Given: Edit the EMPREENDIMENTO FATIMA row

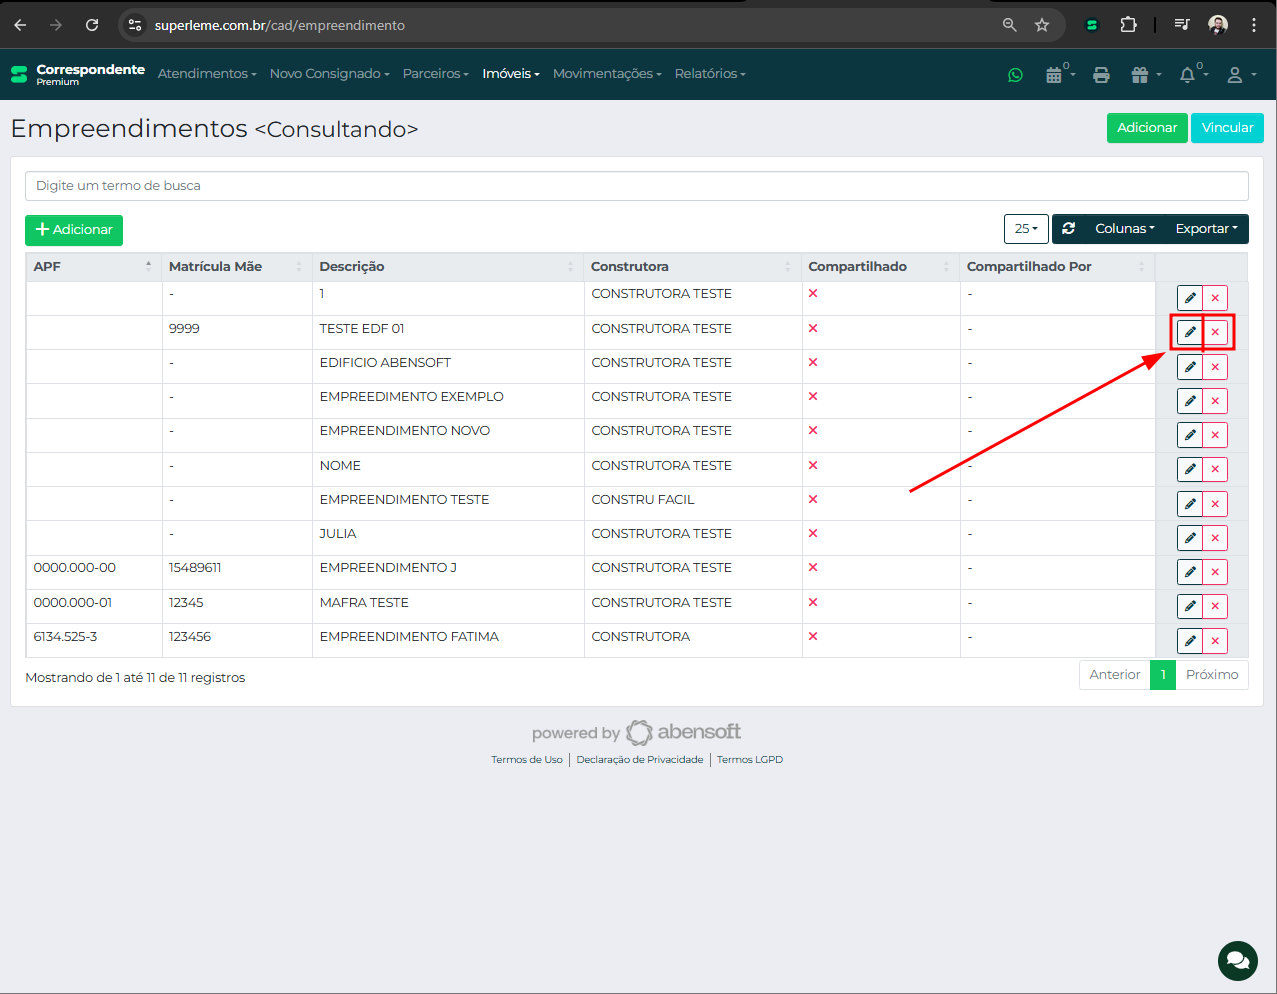Looking at the screenshot, I should click(x=1189, y=641).
